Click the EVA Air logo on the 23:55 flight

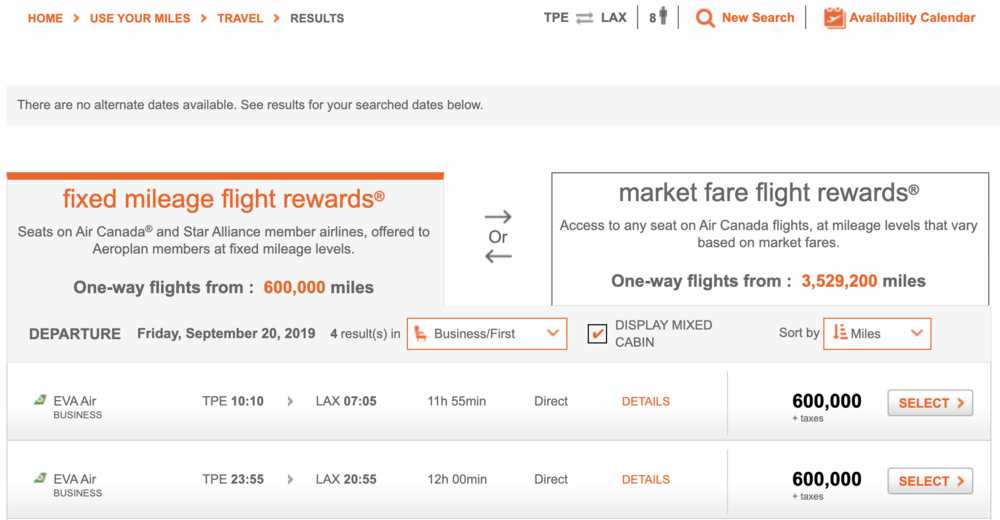point(41,478)
